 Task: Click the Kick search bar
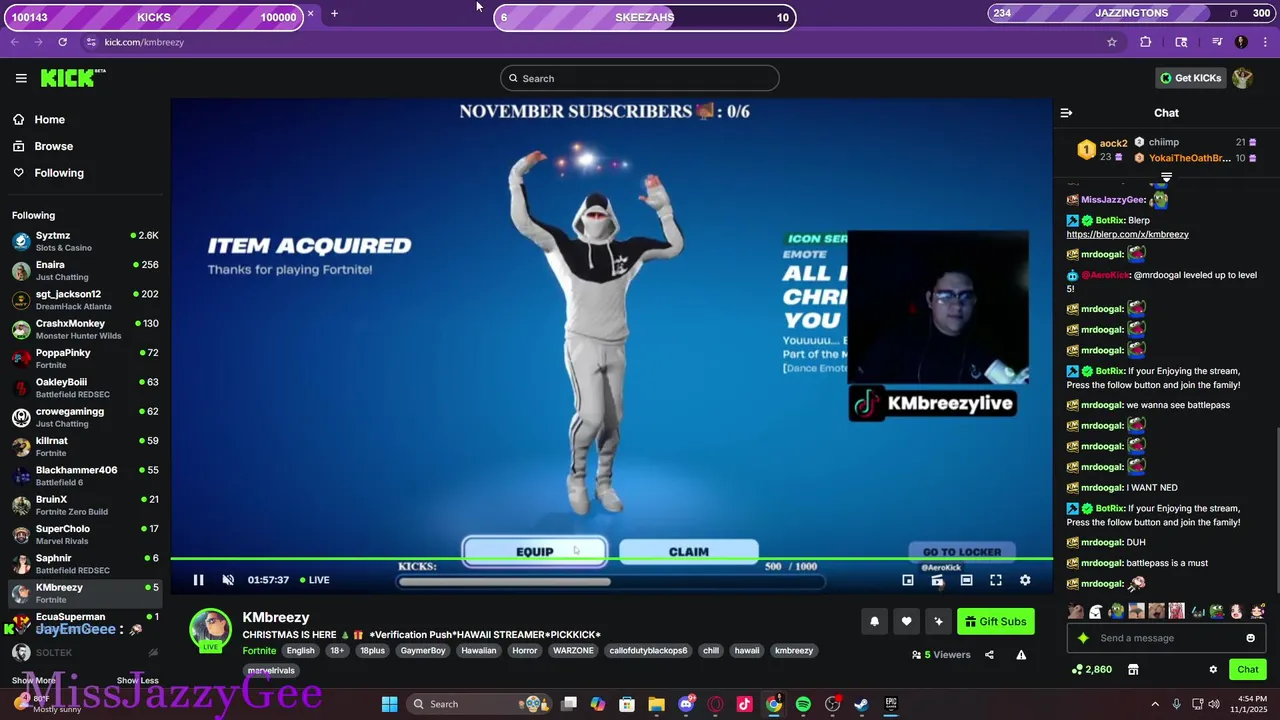pyautogui.click(x=640, y=78)
